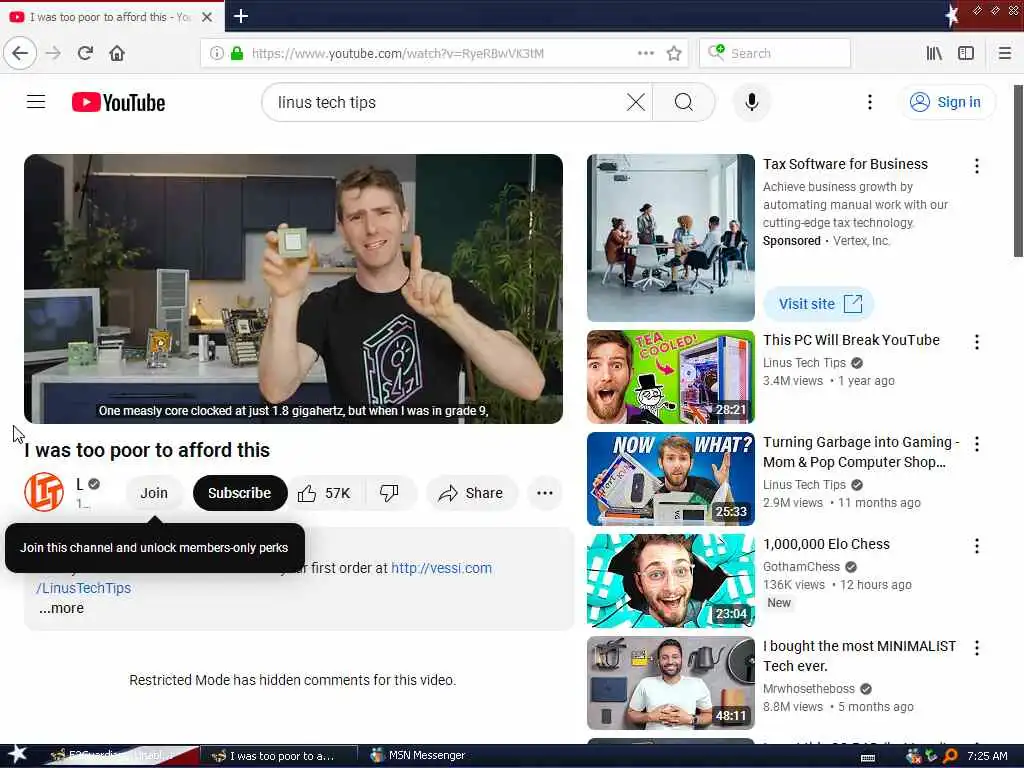Open Mrwhosetheboss channel name
The width and height of the screenshot is (1024, 768).
click(808, 689)
